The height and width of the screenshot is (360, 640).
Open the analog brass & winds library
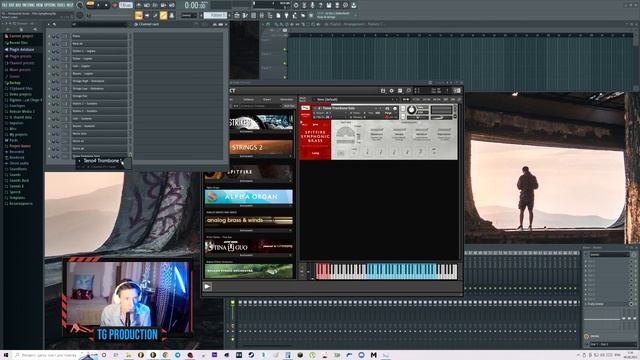249,221
